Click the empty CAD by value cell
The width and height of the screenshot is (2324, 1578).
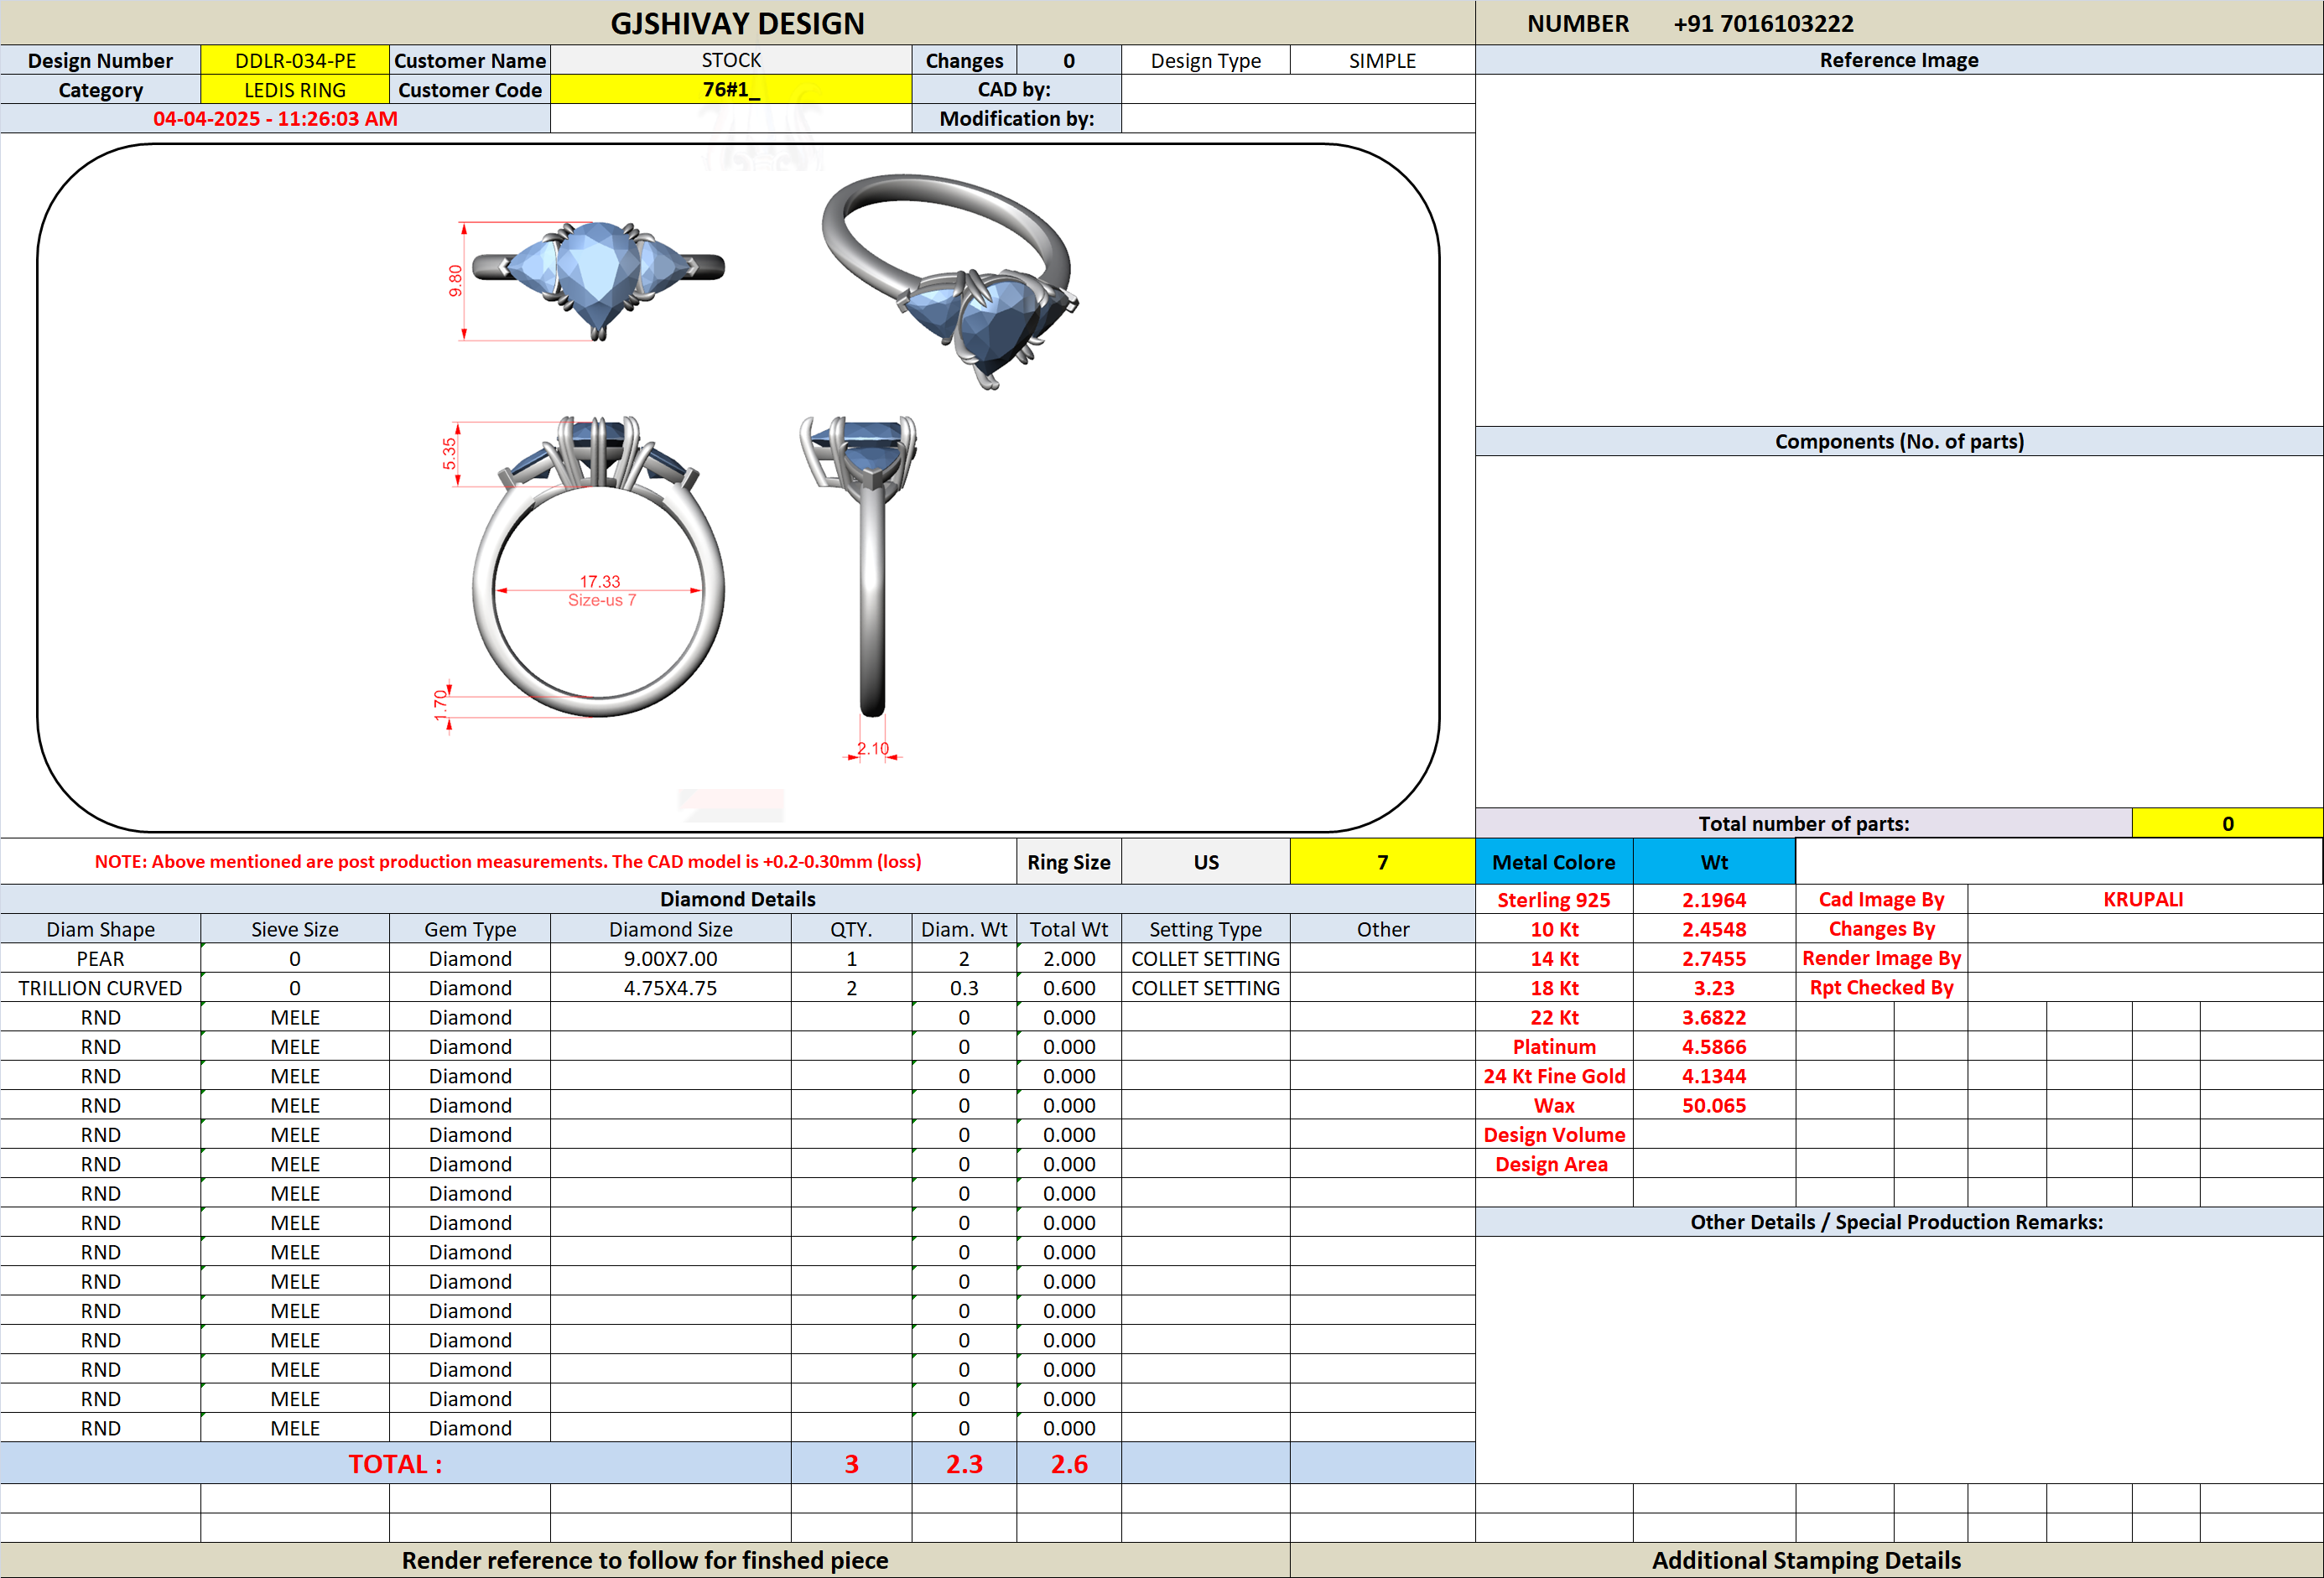point(1298,89)
